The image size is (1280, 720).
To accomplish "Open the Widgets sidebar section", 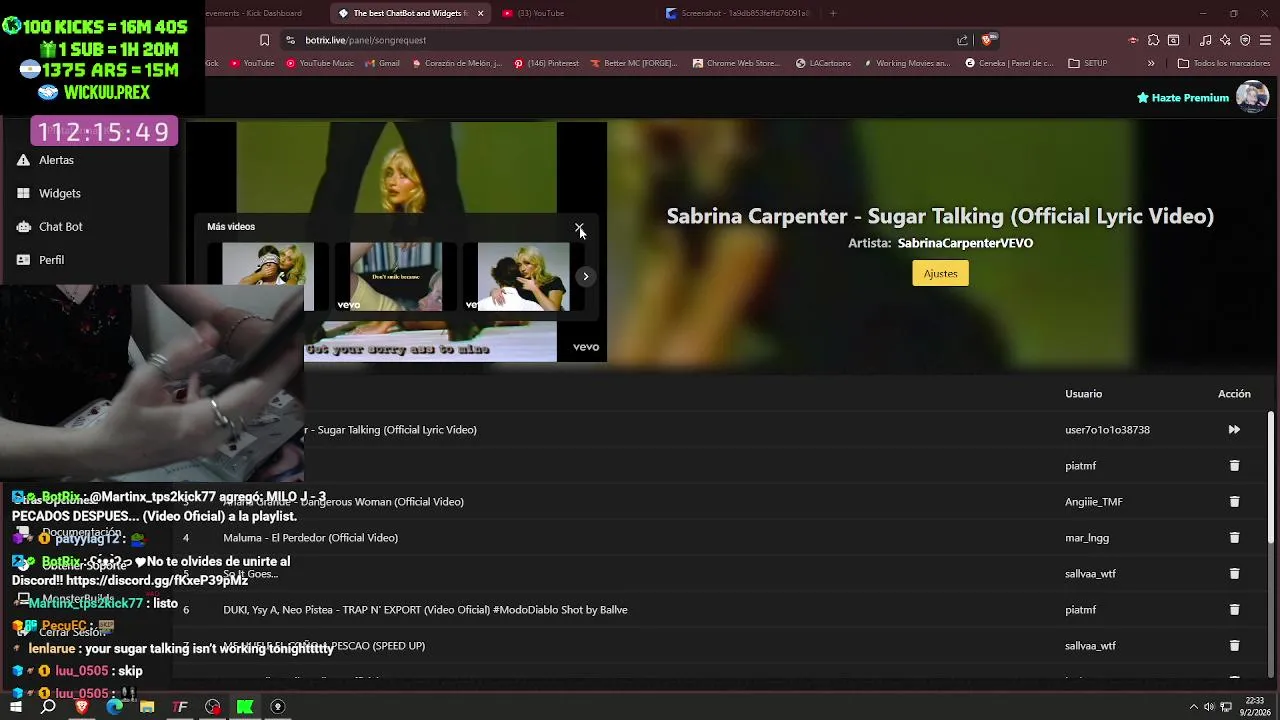I will [x=59, y=193].
